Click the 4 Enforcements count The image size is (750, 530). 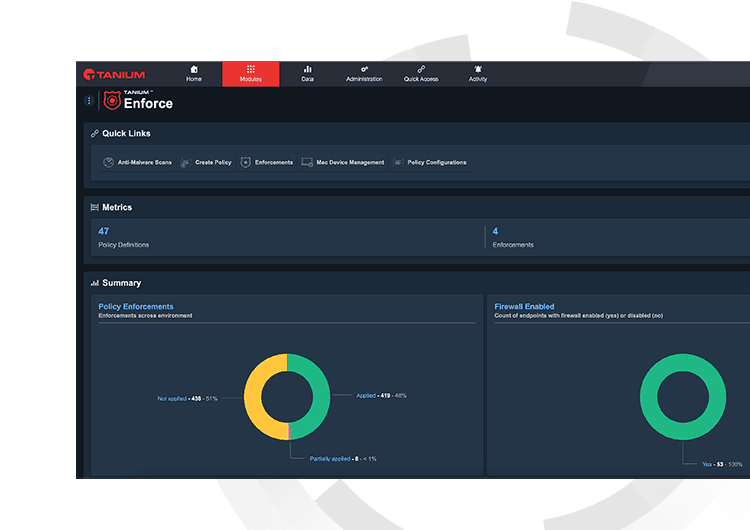point(496,232)
